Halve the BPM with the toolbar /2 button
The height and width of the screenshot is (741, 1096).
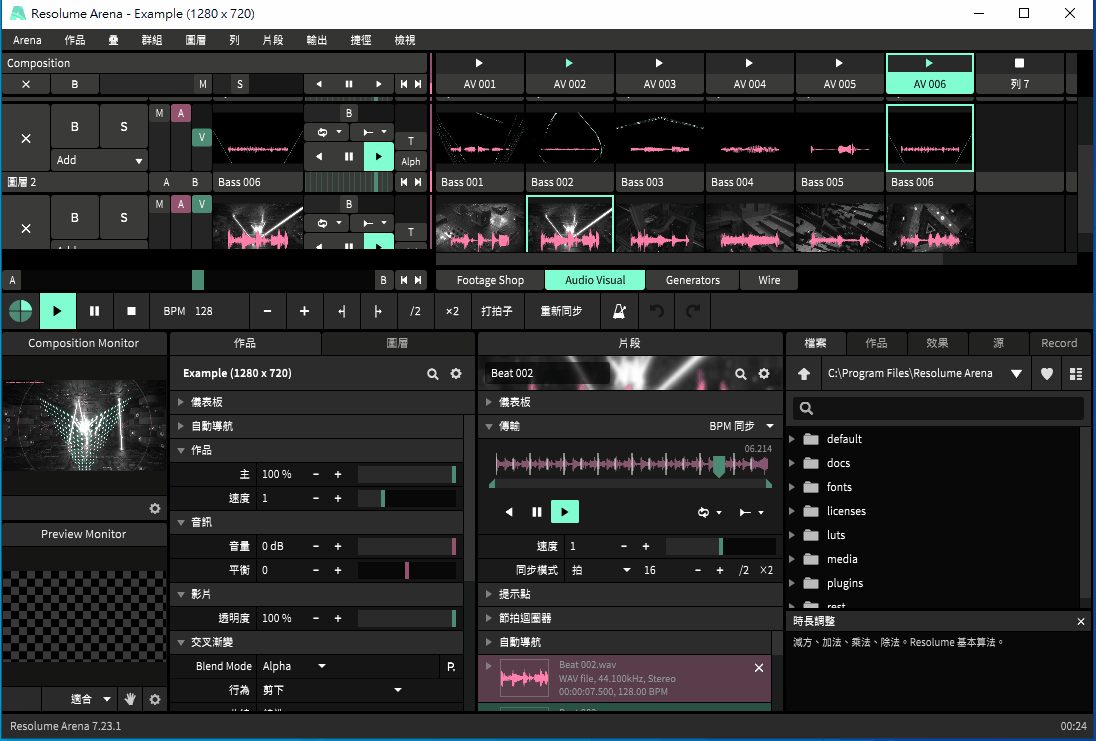[415, 311]
